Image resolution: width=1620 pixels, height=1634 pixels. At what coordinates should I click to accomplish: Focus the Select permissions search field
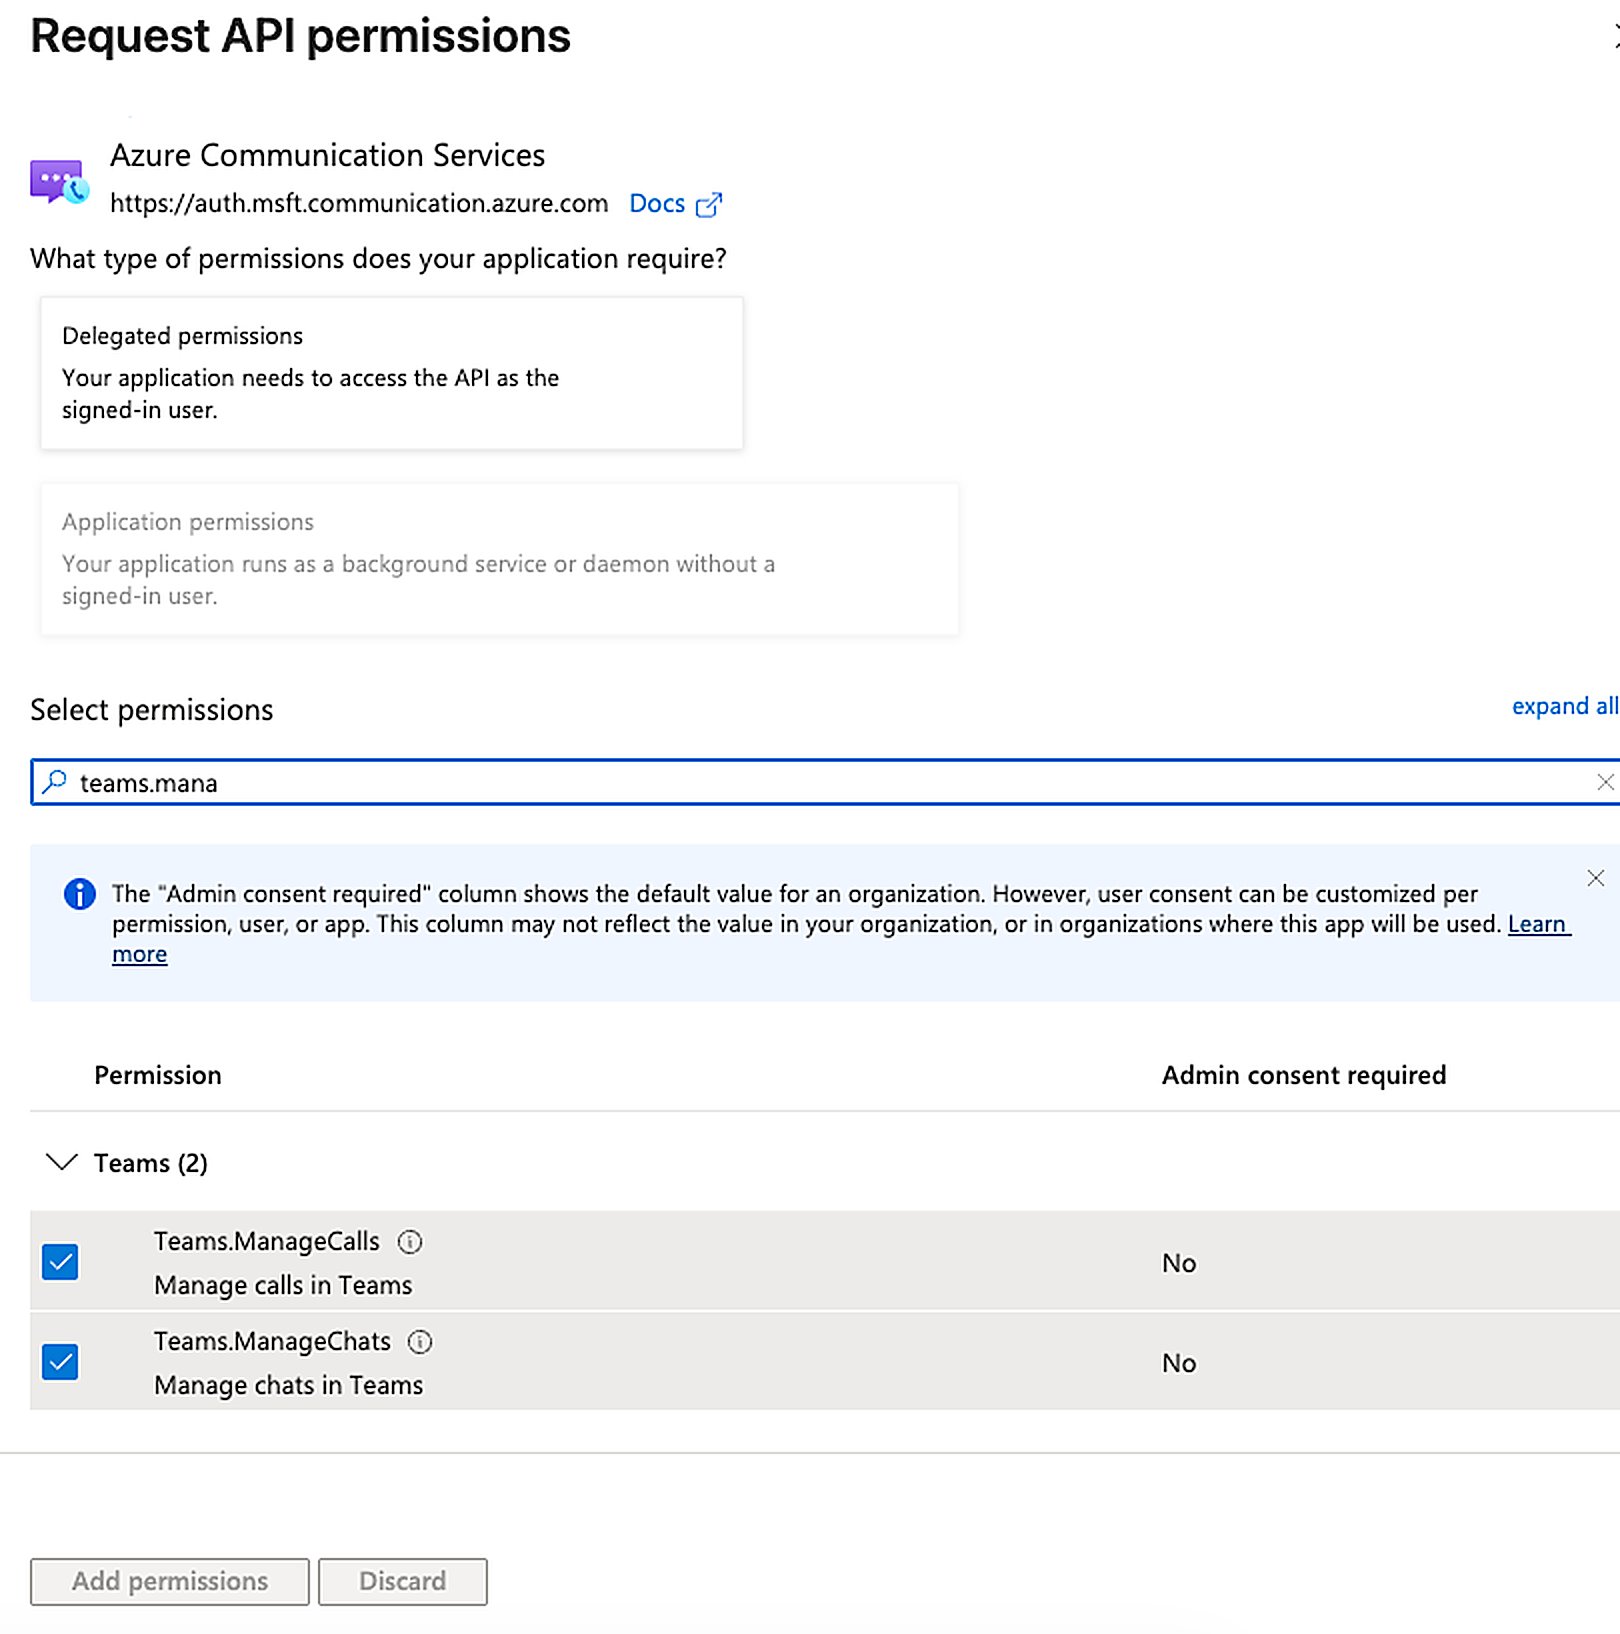[825, 782]
